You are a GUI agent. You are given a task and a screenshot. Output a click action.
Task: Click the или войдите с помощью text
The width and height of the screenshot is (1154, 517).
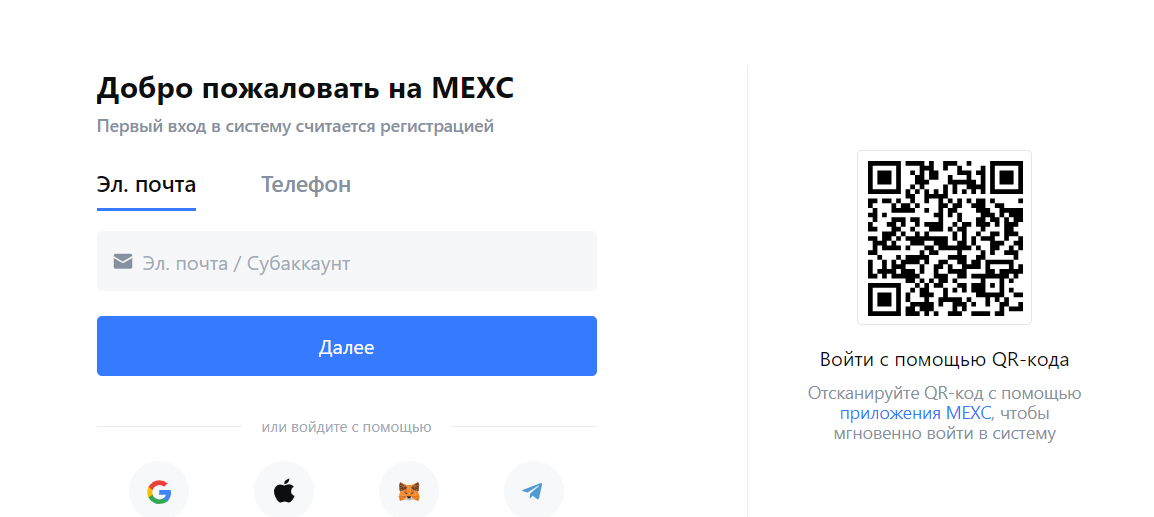tap(347, 427)
